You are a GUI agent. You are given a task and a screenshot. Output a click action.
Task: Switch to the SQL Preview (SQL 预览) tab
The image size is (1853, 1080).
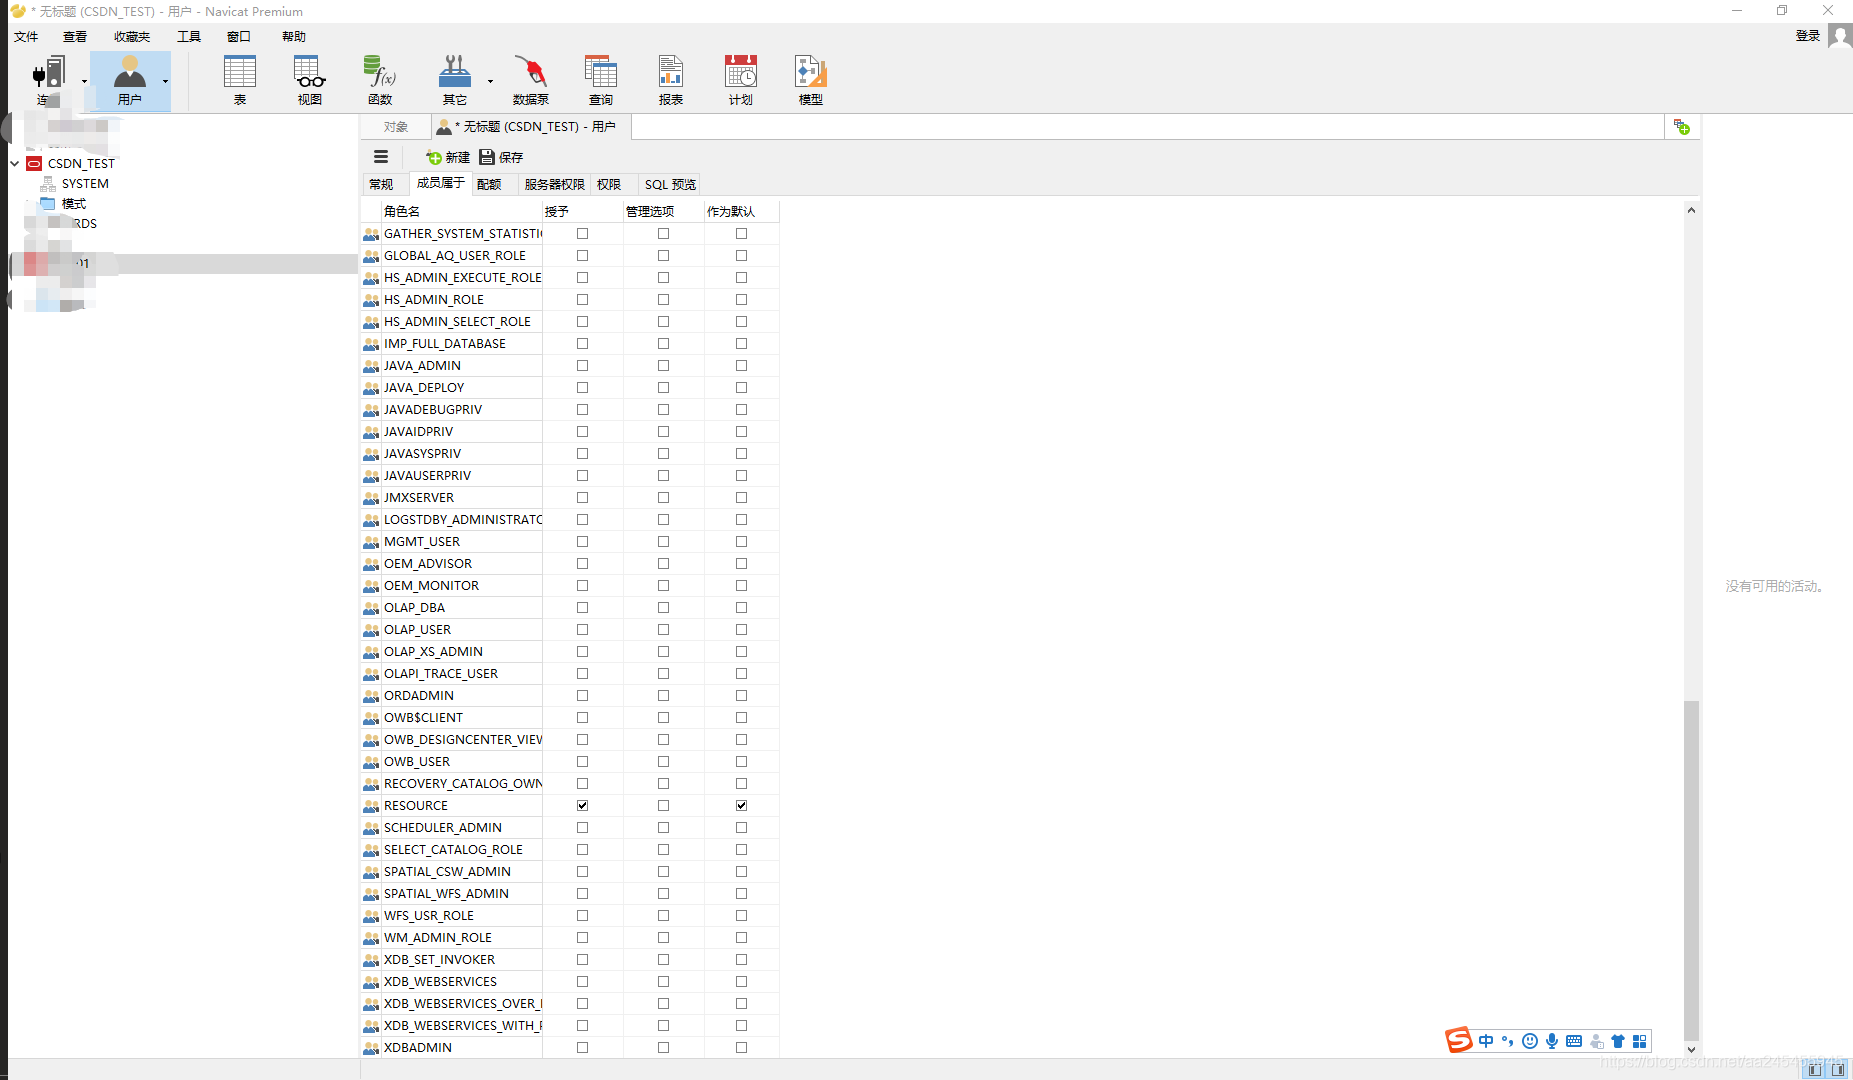coord(670,185)
